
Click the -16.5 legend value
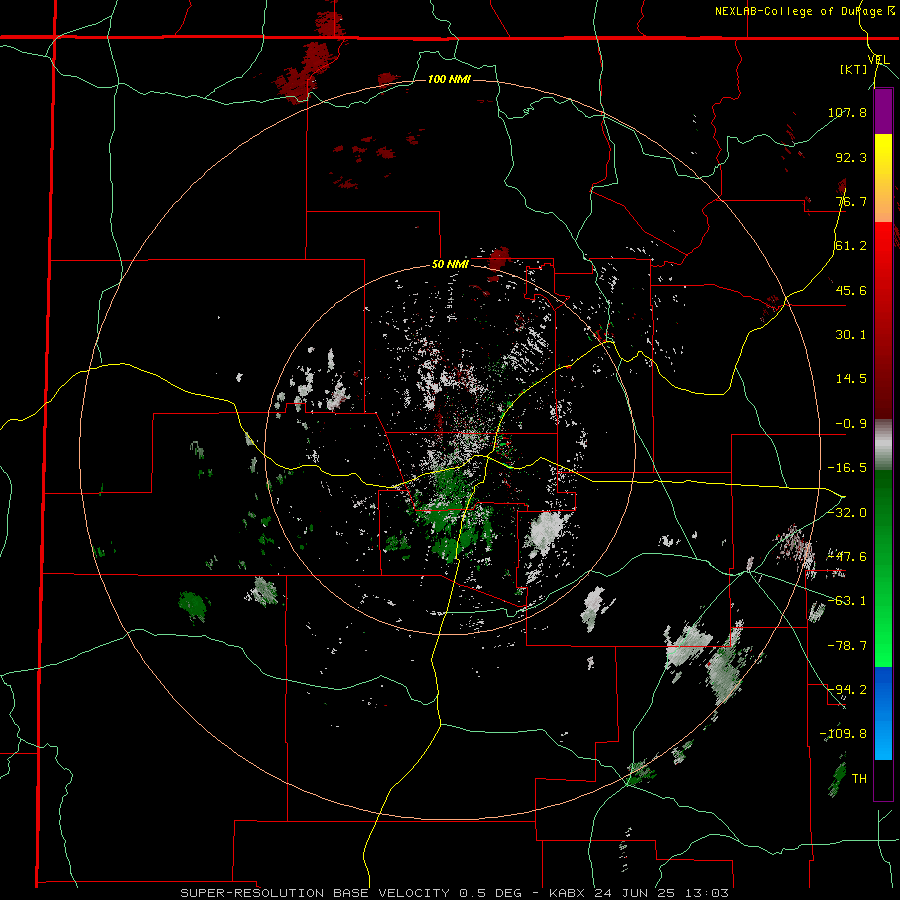pyautogui.click(x=847, y=468)
